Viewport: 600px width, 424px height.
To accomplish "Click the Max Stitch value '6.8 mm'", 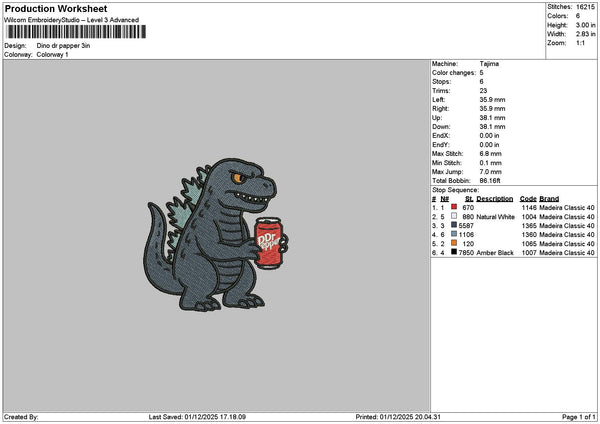I will click(x=491, y=154).
